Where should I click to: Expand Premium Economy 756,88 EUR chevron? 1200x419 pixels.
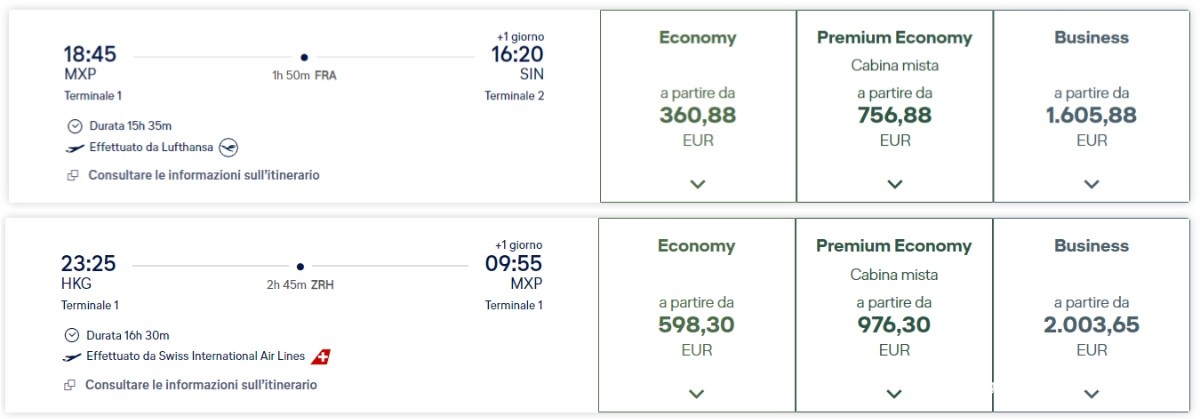[895, 184]
